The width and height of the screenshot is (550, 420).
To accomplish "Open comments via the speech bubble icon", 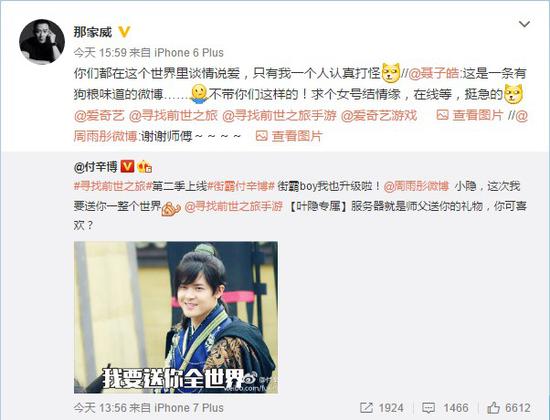I will tap(428, 408).
